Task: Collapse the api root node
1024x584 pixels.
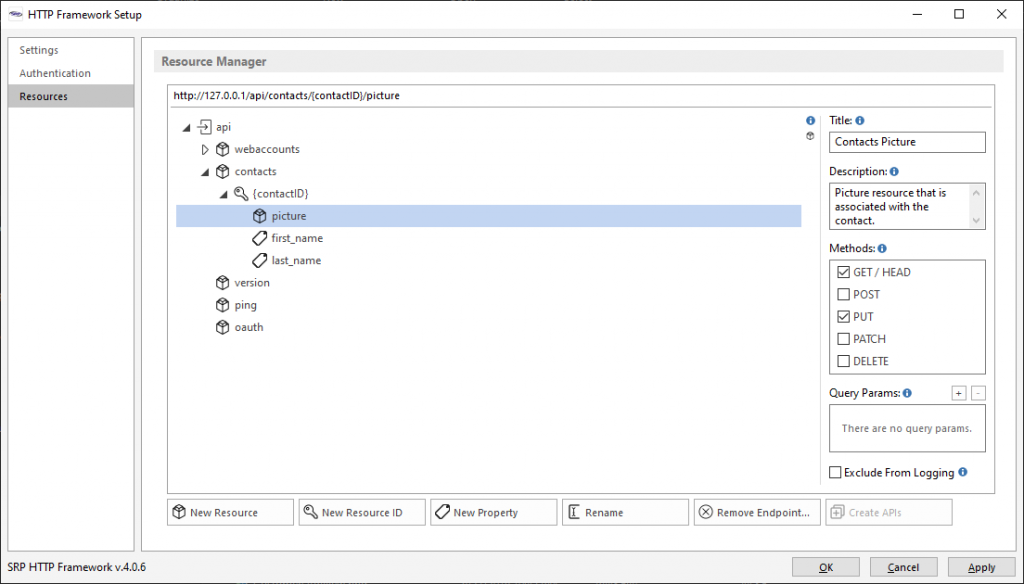Action: coord(186,126)
